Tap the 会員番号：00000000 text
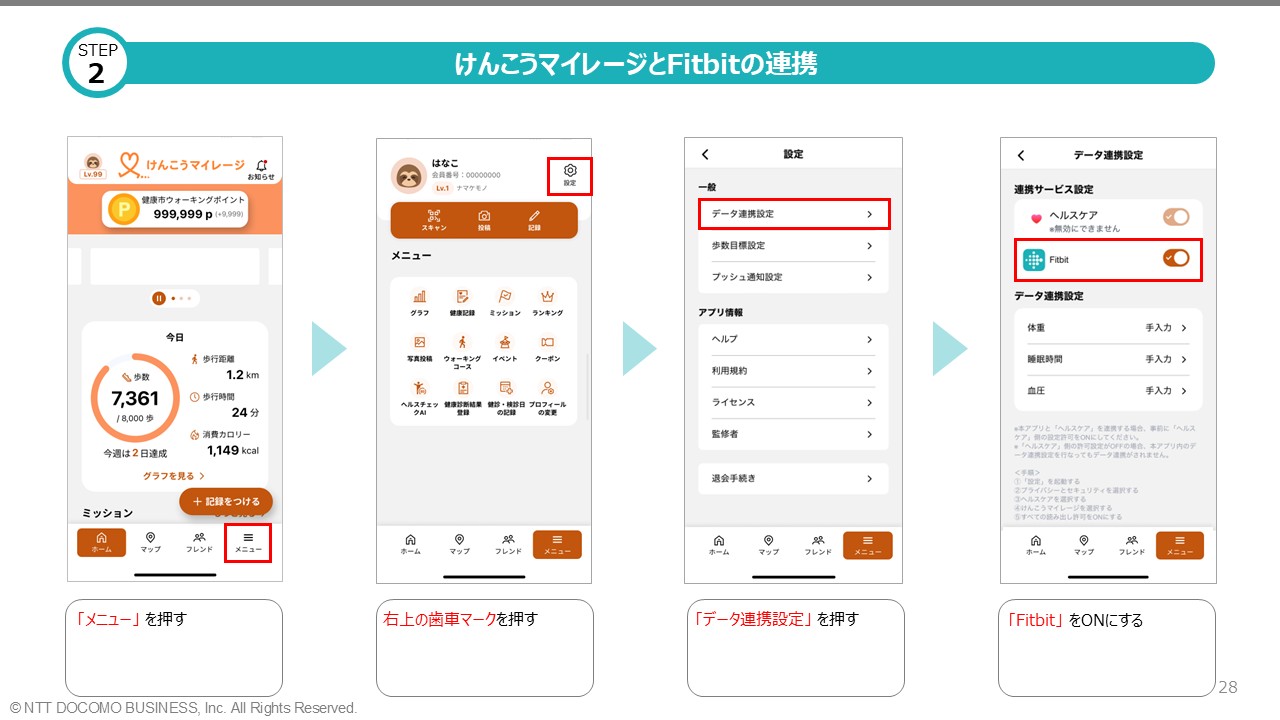1280x720 pixels. [x=466, y=175]
